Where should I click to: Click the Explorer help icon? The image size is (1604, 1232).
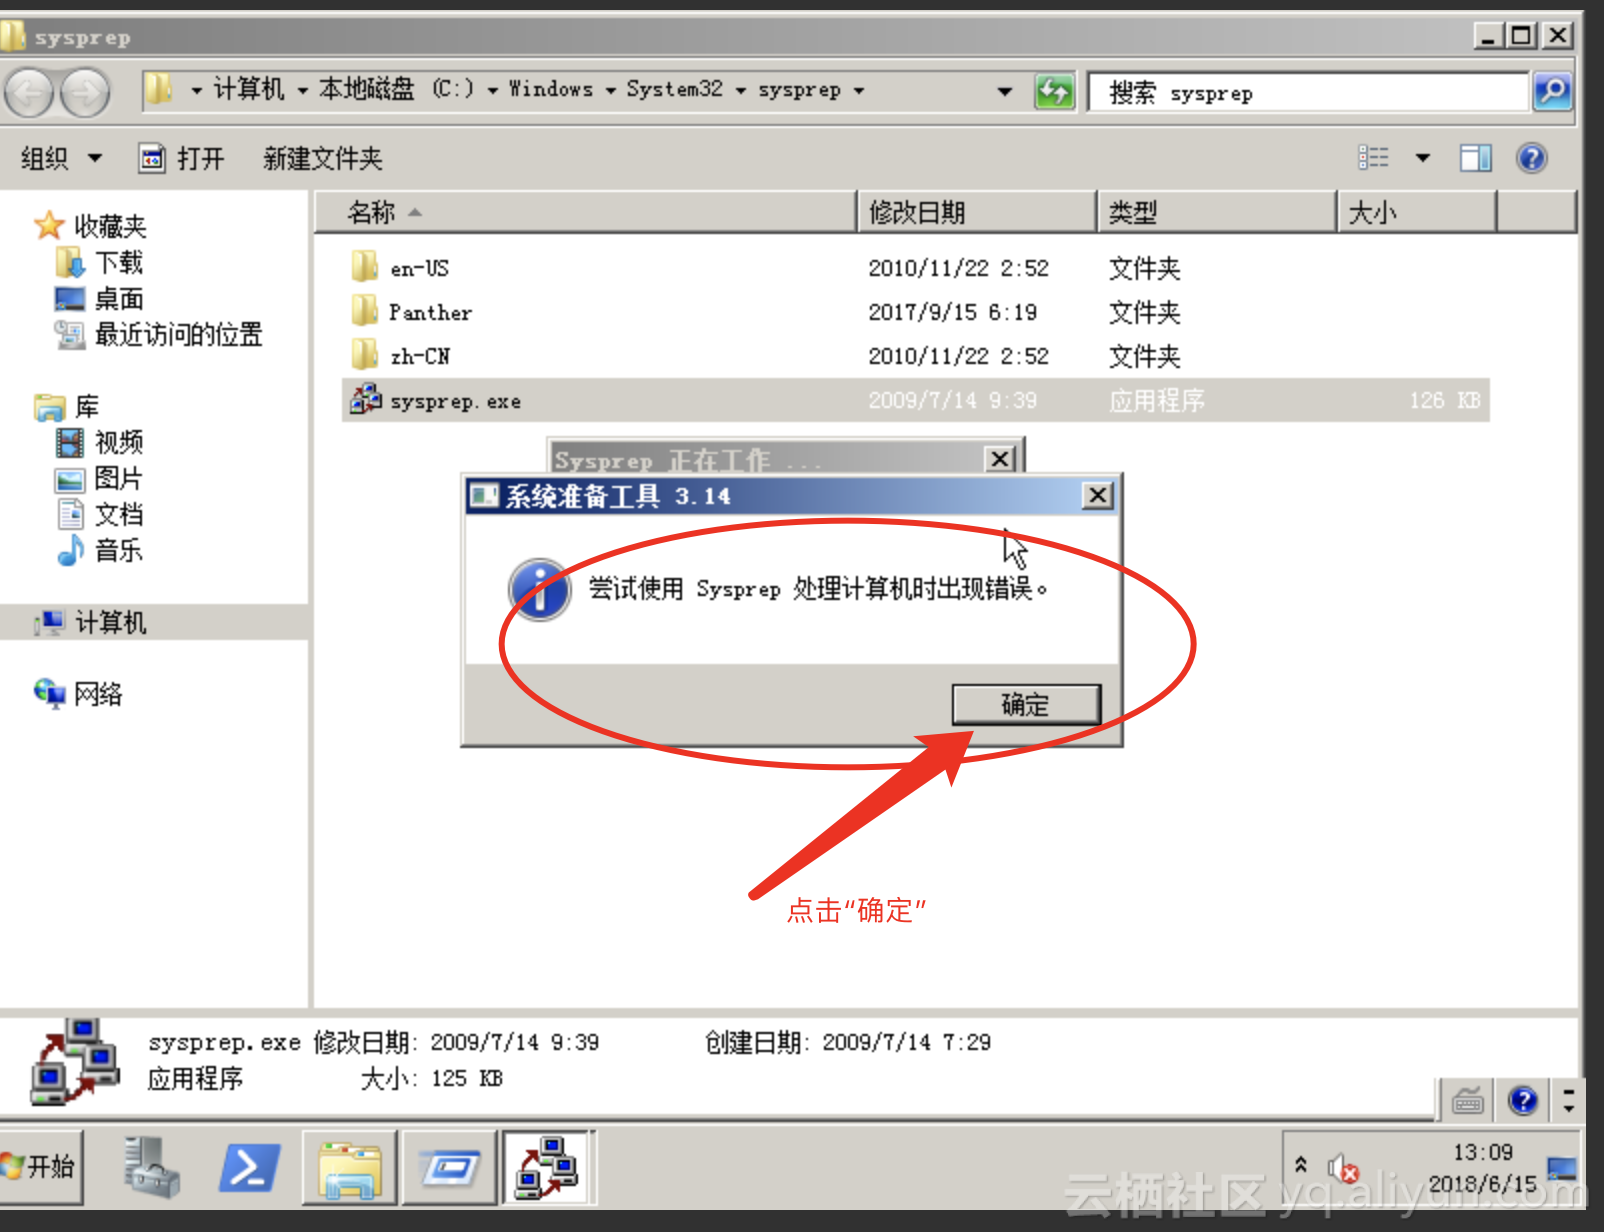[x=1531, y=158]
